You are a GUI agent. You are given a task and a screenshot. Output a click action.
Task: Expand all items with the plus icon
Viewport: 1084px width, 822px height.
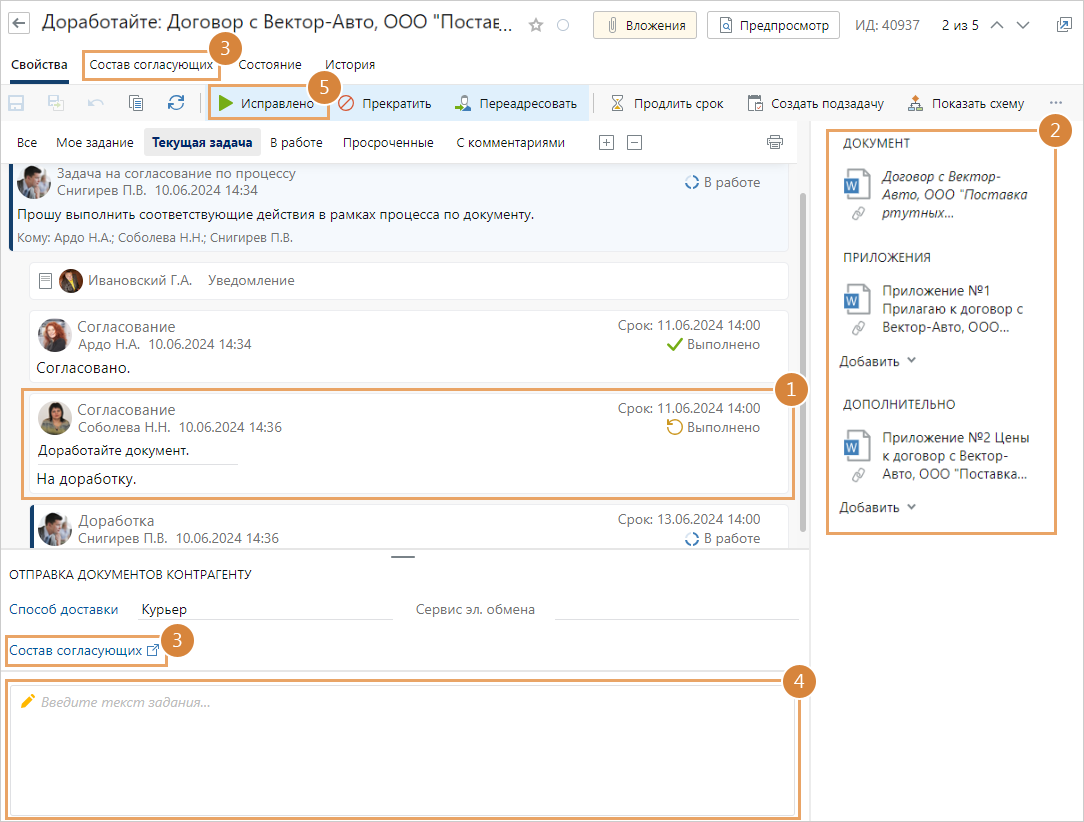click(x=606, y=142)
